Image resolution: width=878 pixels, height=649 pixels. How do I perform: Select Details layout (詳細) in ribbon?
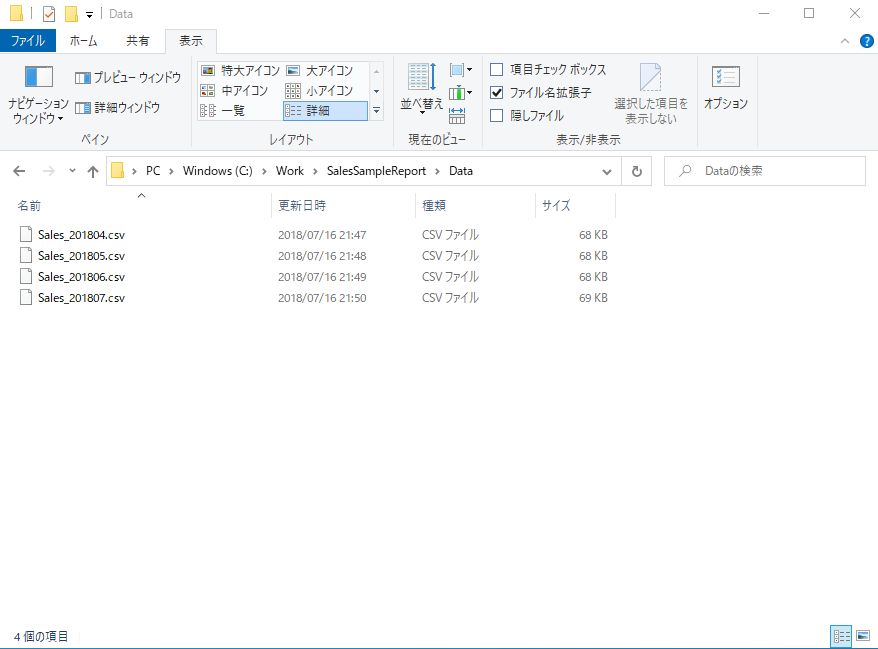click(x=325, y=111)
